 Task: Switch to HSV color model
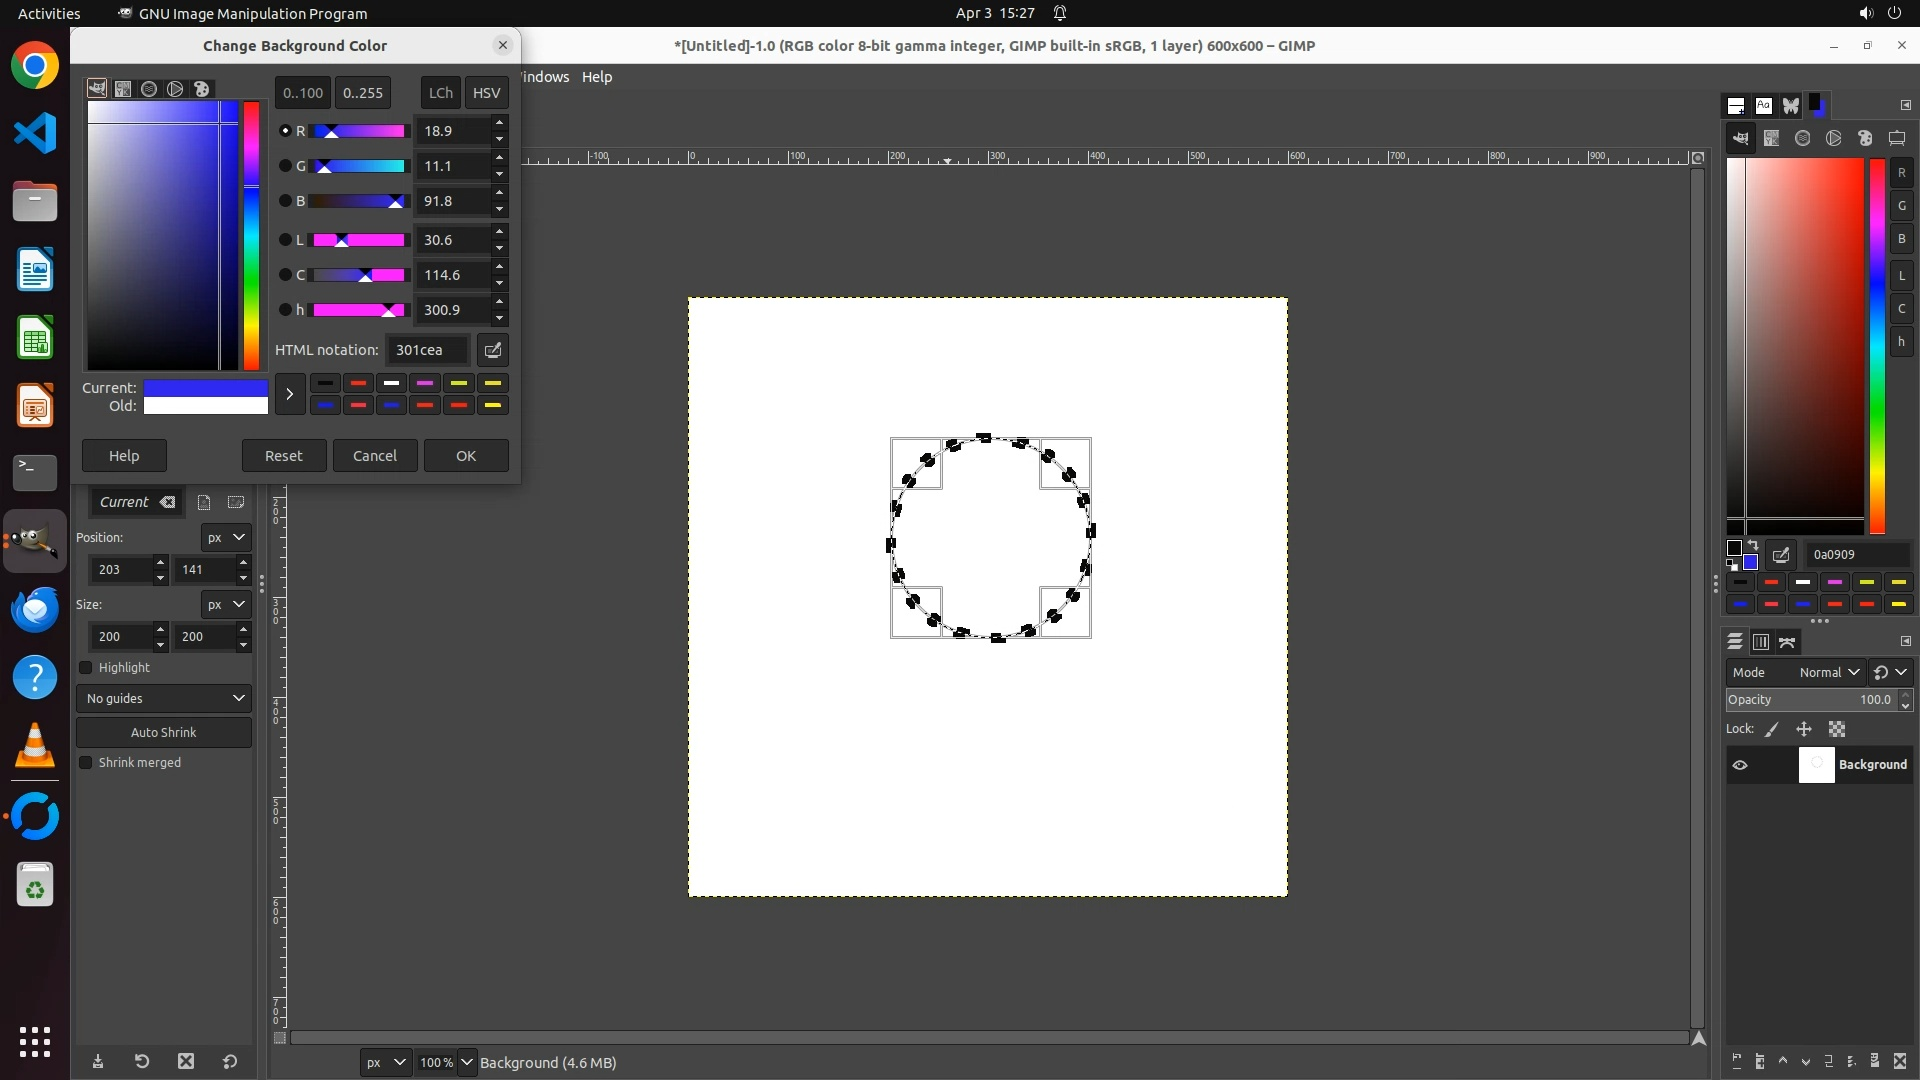coord(486,93)
